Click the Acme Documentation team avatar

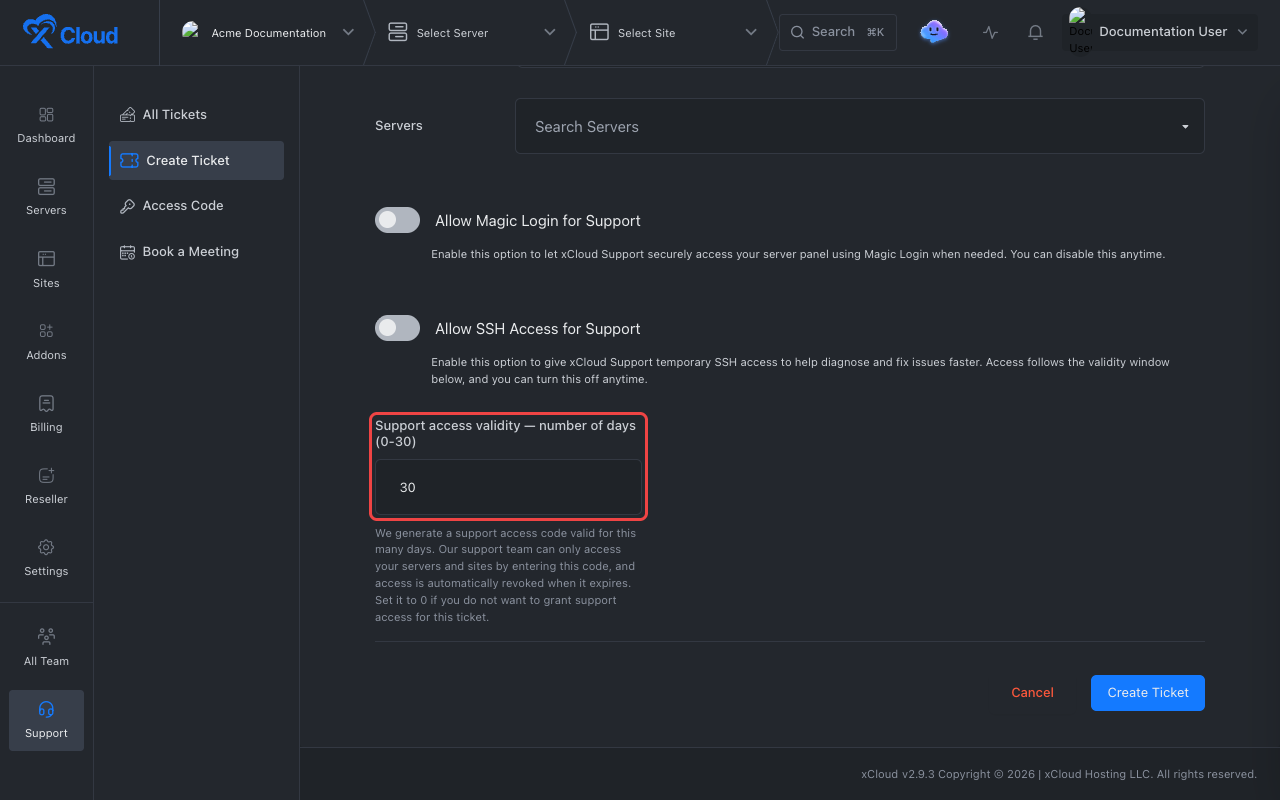[191, 31]
